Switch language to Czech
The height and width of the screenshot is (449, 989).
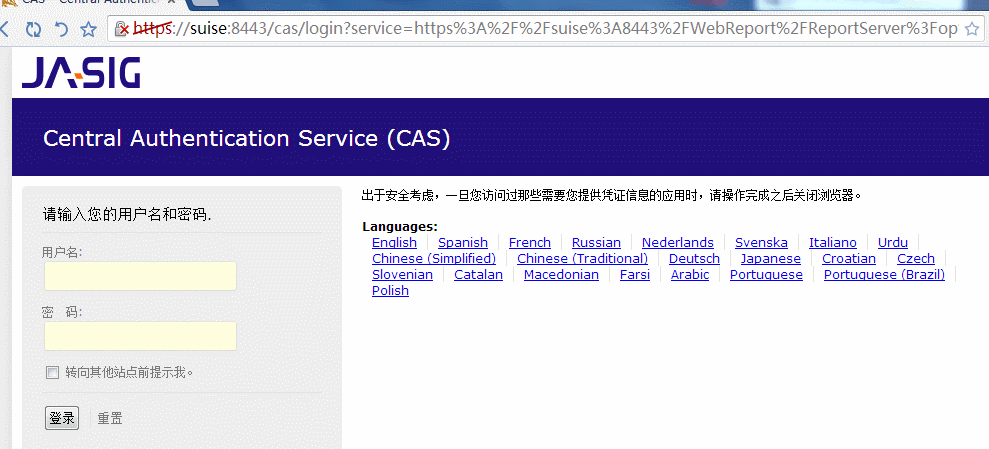coord(916,259)
